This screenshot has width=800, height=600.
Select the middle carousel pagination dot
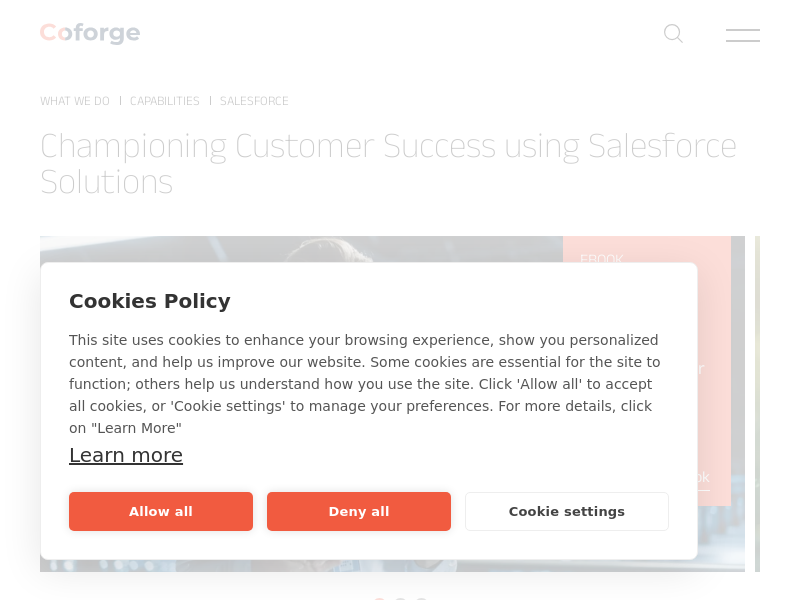coord(400,599)
